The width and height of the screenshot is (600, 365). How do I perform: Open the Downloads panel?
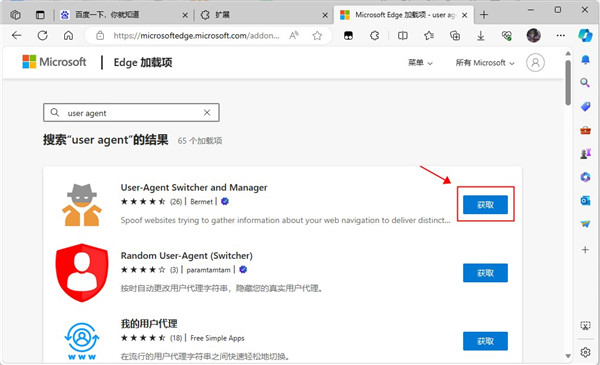tap(481, 36)
